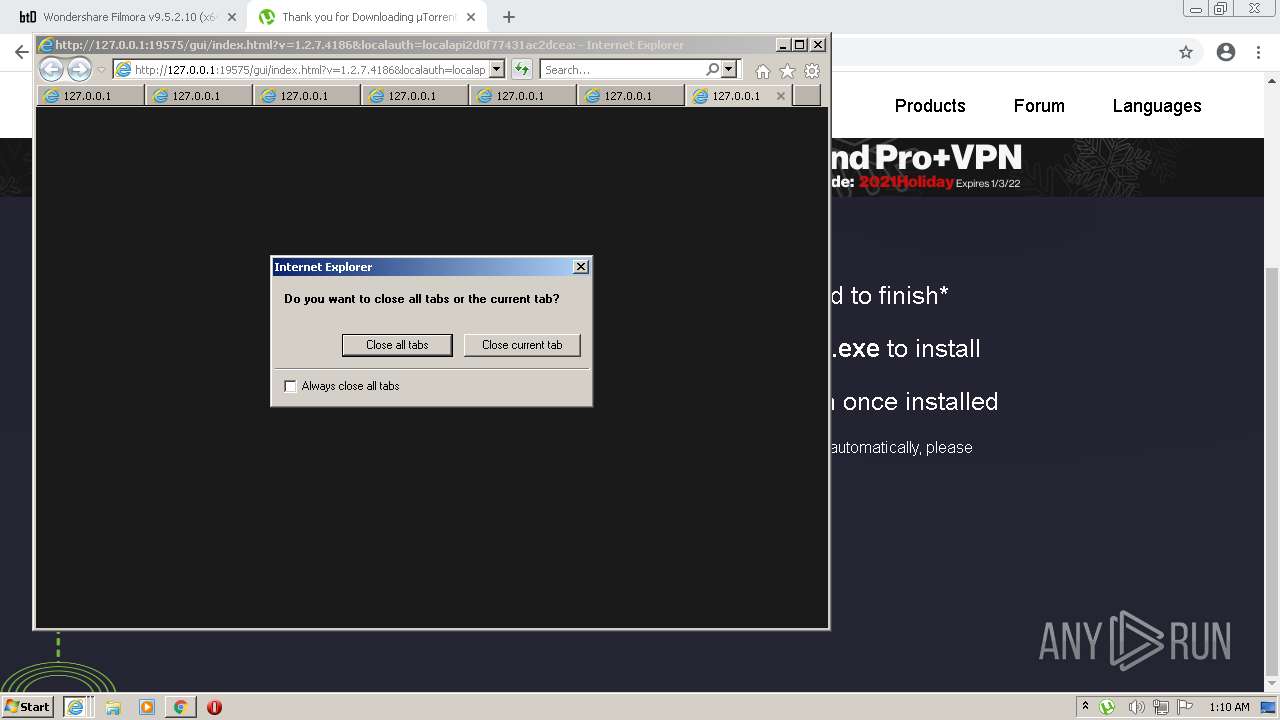The width and height of the screenshot is (1280, 720).
Task: Open a new tab in Internet Explorer
Action: pos(807,96)
